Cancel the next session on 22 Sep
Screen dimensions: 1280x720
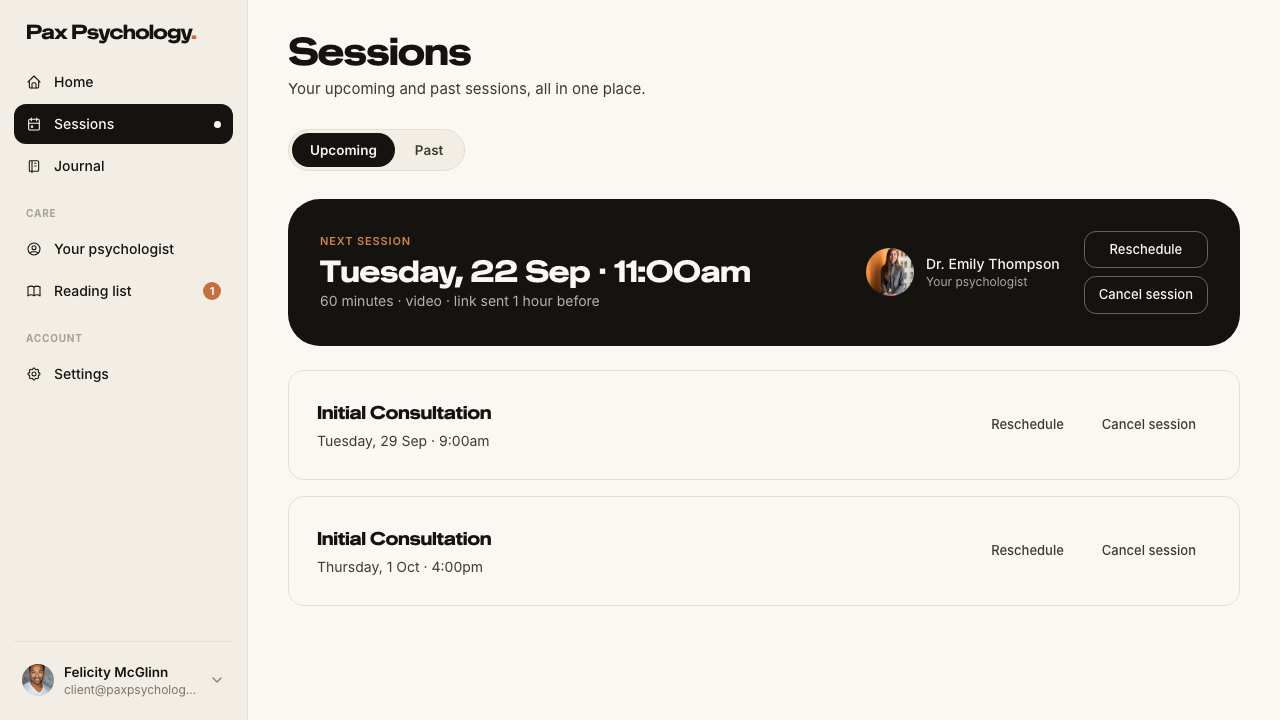coord(1146,294)
